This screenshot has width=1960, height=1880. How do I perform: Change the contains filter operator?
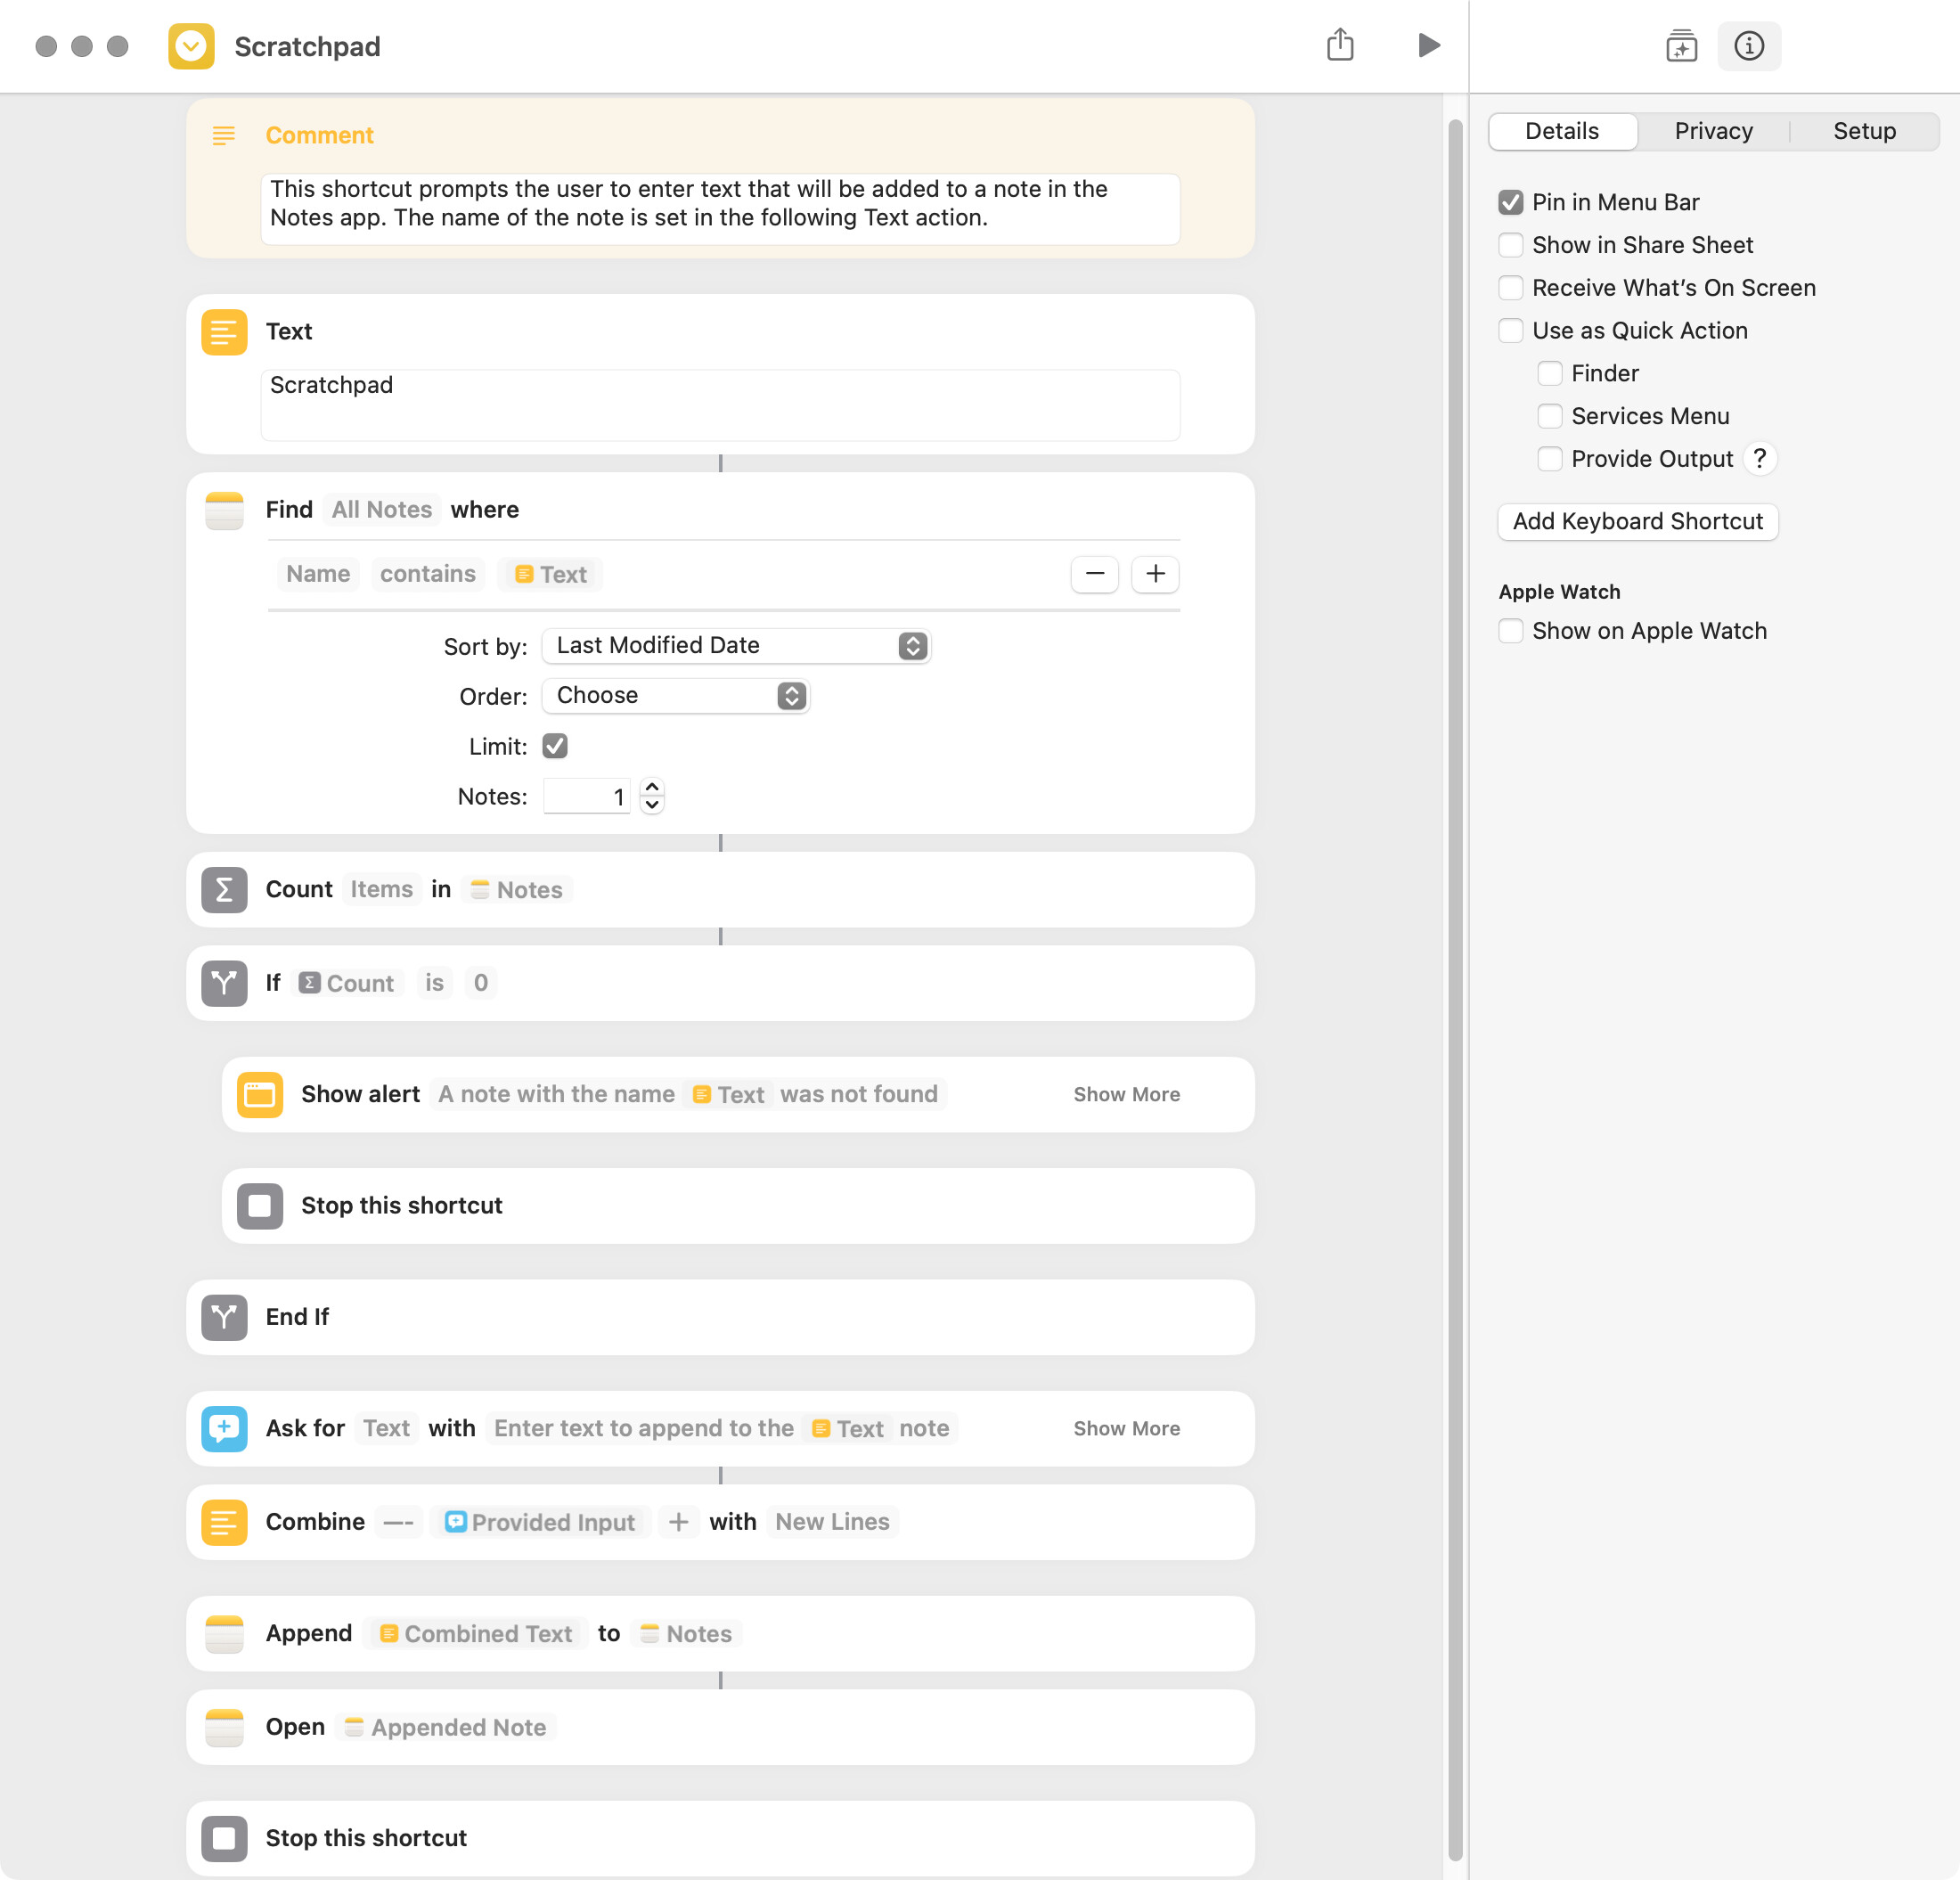[x=428, y=574]
